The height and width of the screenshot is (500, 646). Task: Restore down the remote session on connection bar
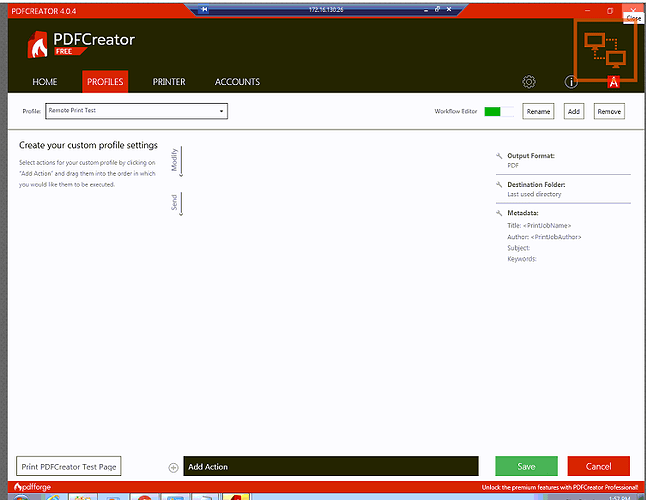[x=437, y=9]
